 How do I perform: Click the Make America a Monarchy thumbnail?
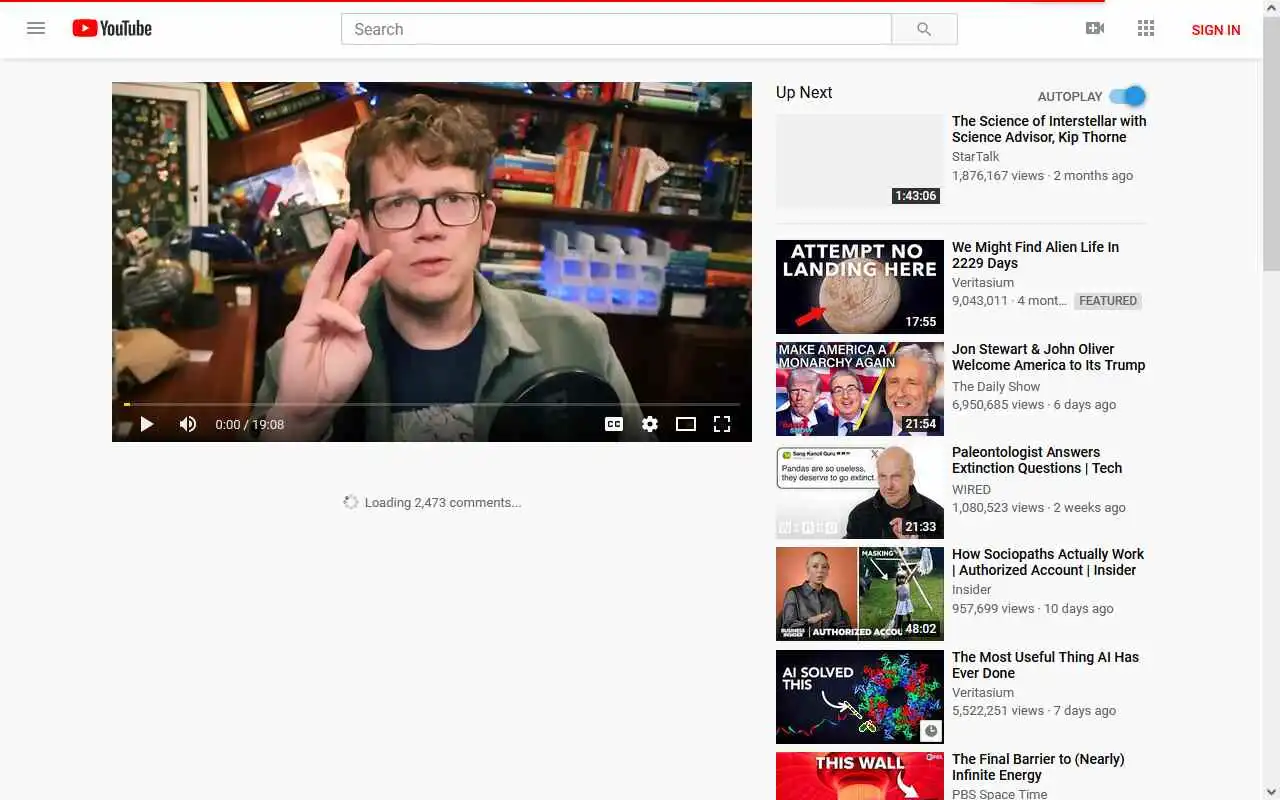(x=860, y=389)
